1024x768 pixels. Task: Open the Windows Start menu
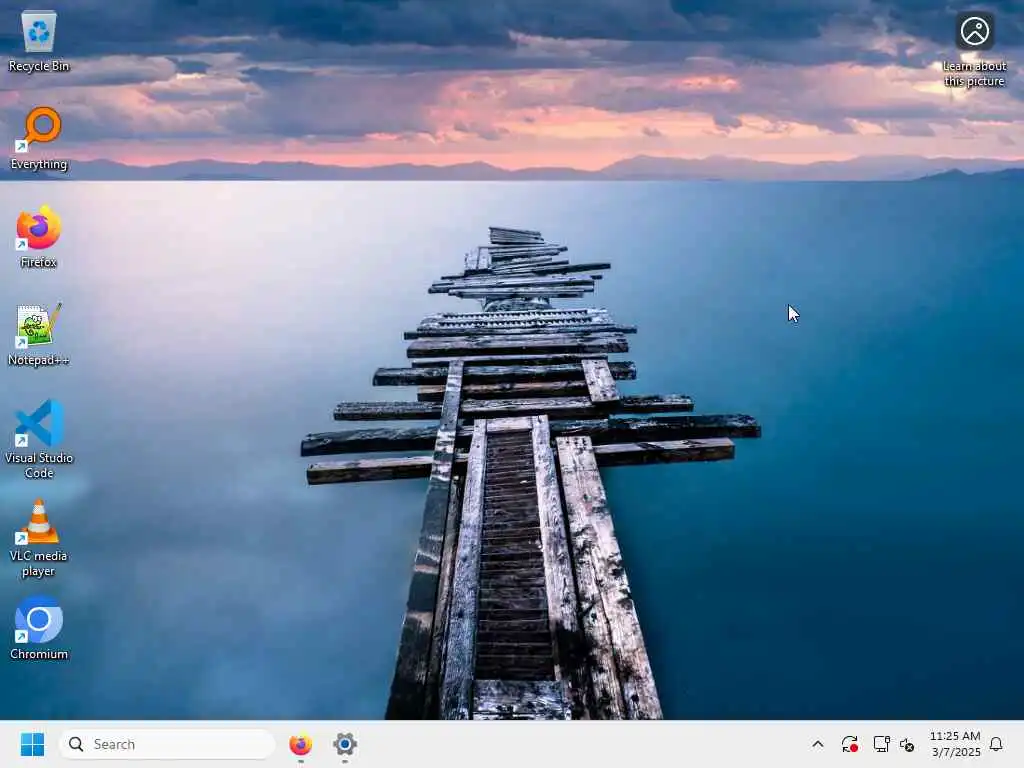point(32,744)
